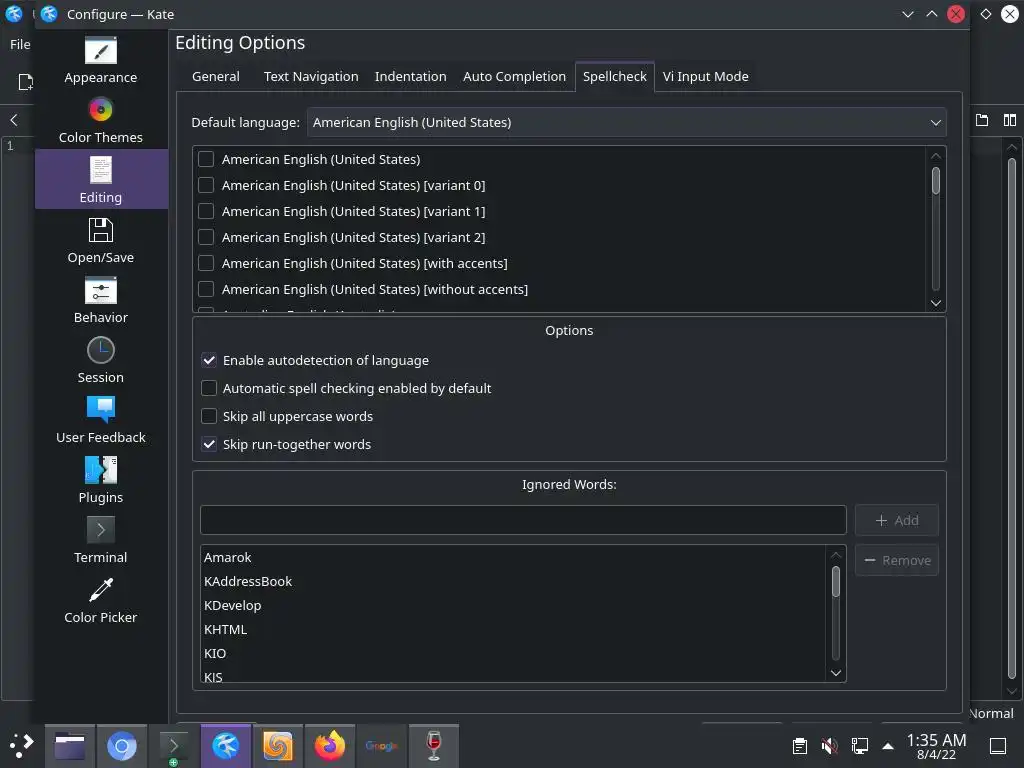
Task: Select Amarok in ignored words list
Action: click(513, 558)
